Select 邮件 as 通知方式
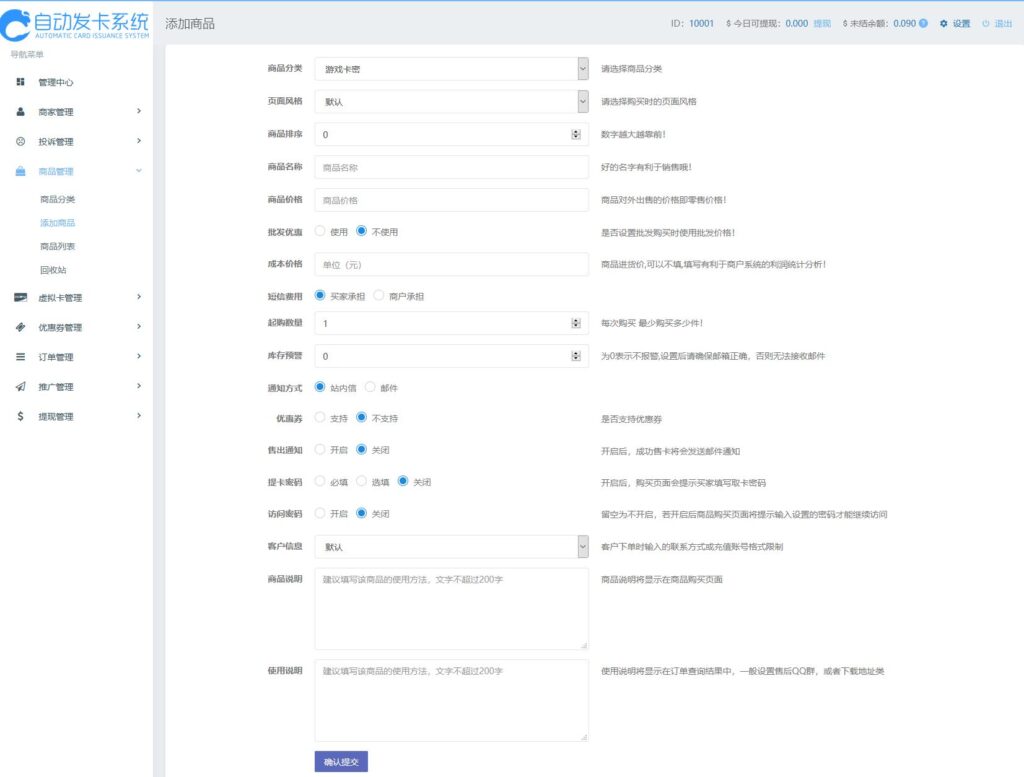1024x777 pixels. click(371, 387)
